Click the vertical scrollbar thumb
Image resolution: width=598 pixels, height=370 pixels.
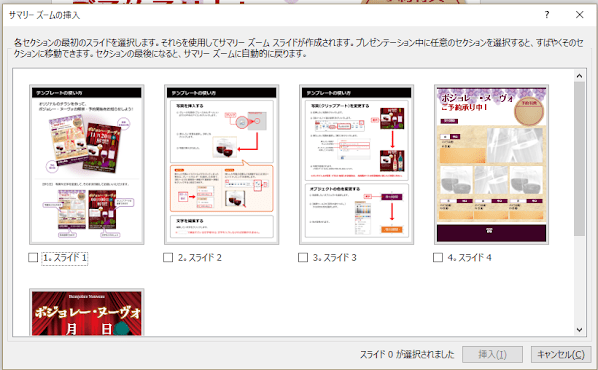pos(579,158)
